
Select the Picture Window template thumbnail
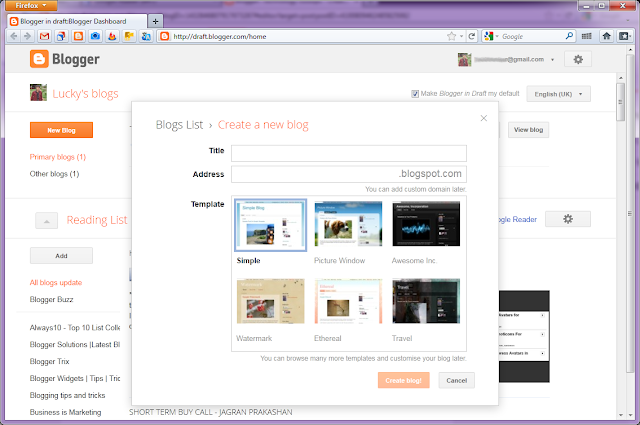348,224
